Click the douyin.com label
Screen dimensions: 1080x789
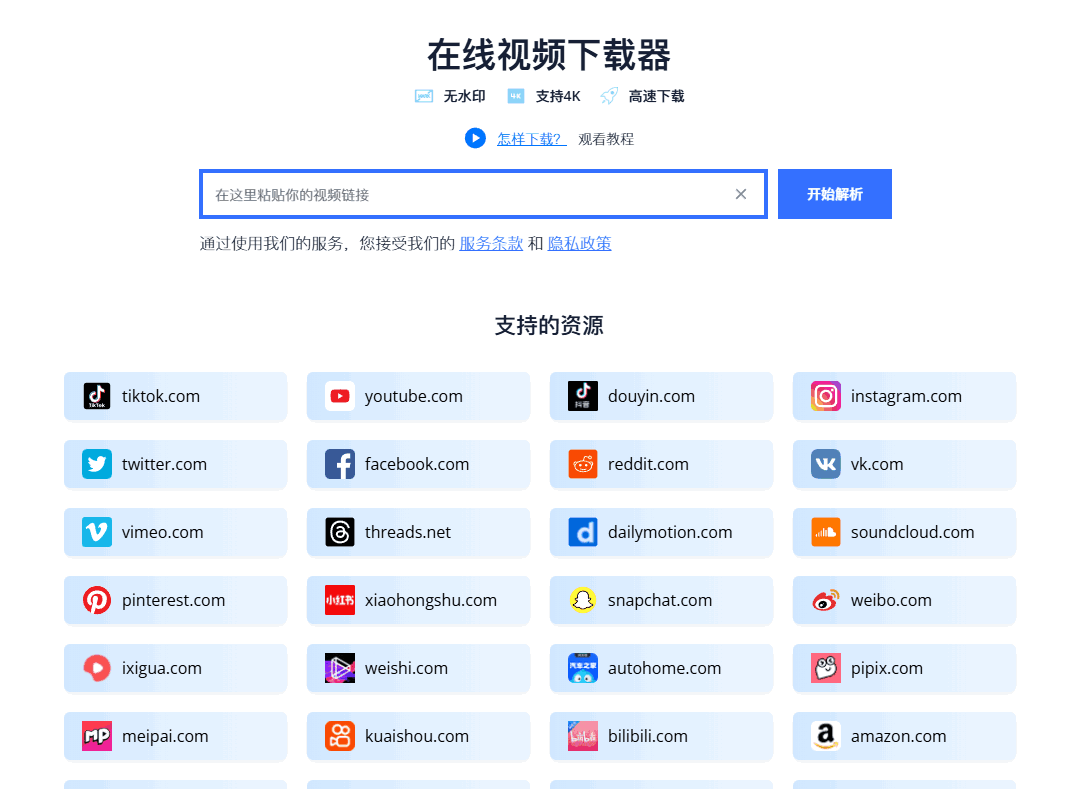[x=652, y=397]
